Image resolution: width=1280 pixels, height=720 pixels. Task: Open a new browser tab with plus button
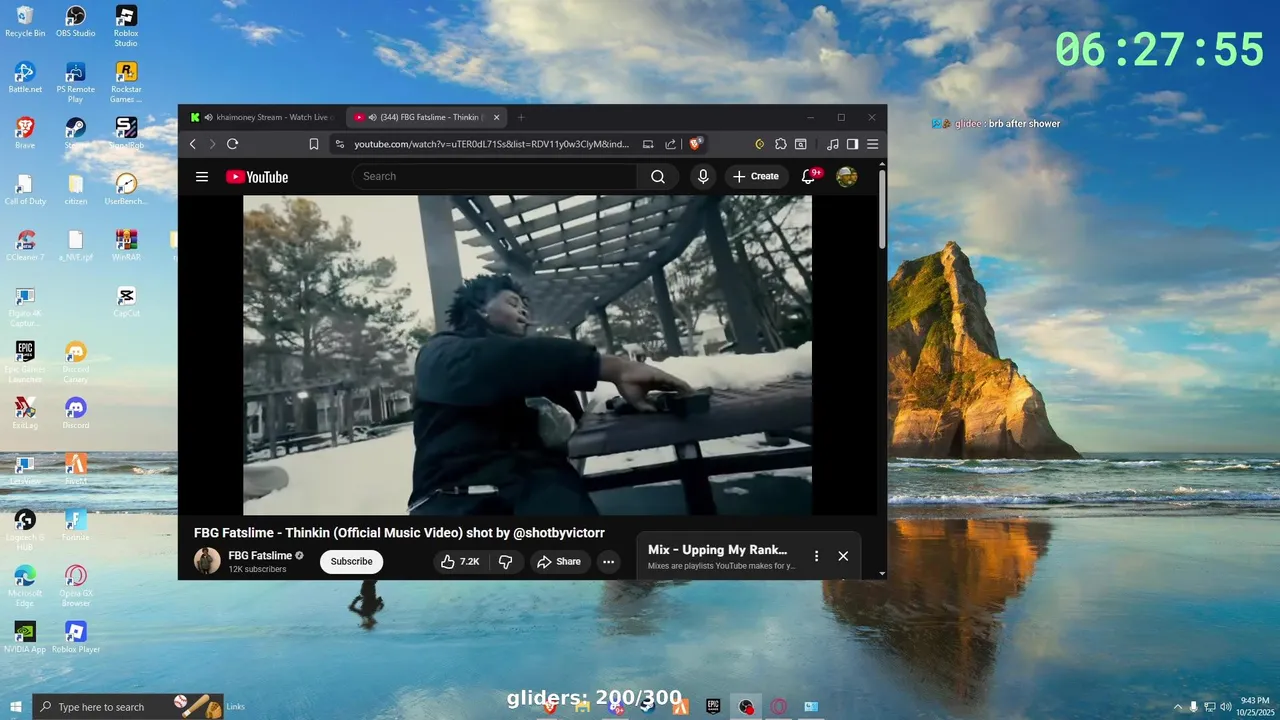pyautogui.click(x=520, y=117)
